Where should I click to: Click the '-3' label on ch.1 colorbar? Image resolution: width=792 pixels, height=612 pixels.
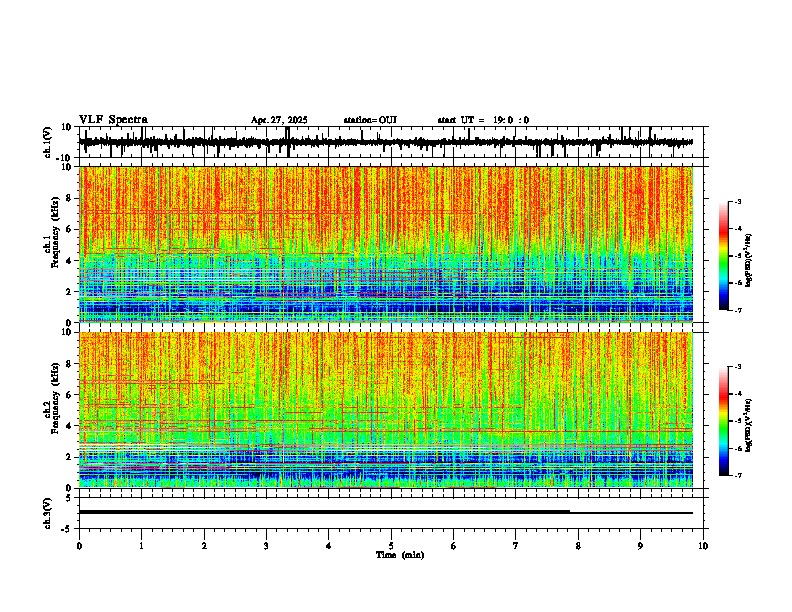click(737, 202)
